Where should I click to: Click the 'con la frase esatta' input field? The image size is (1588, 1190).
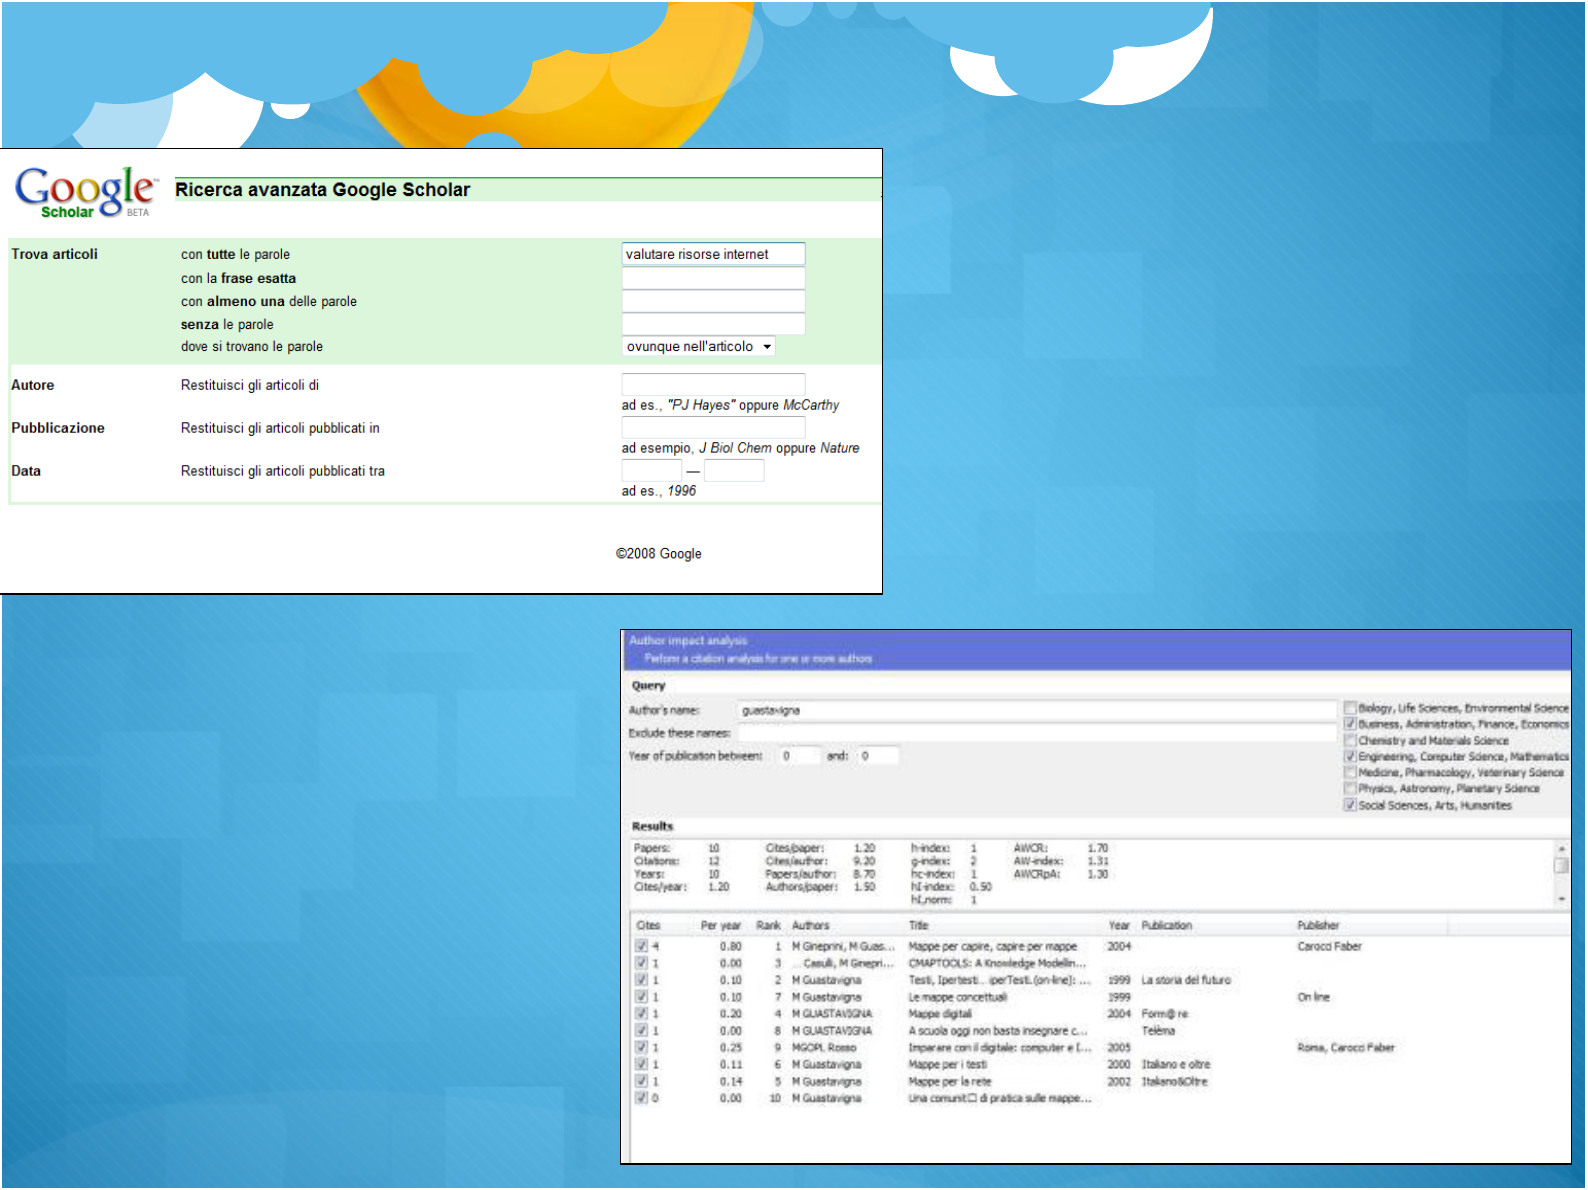tap(713, 278)
